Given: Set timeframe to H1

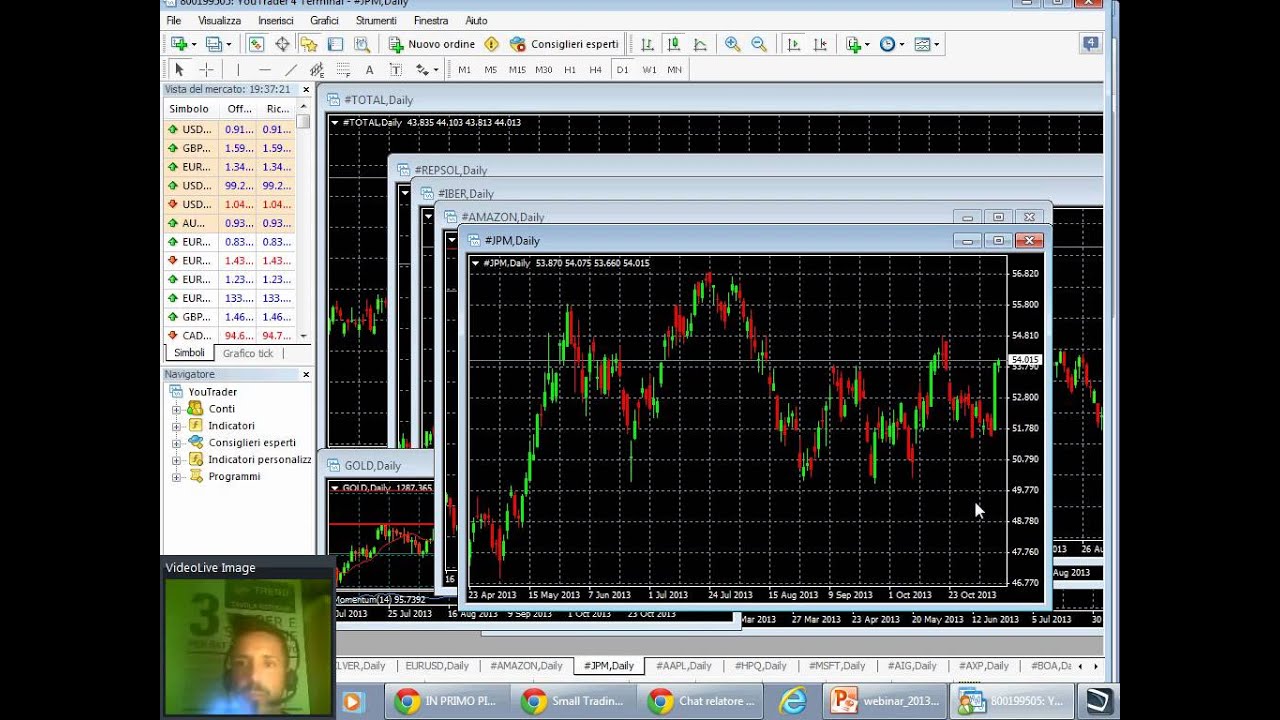Looking at the screenshot, I should [x=570, y=70].
